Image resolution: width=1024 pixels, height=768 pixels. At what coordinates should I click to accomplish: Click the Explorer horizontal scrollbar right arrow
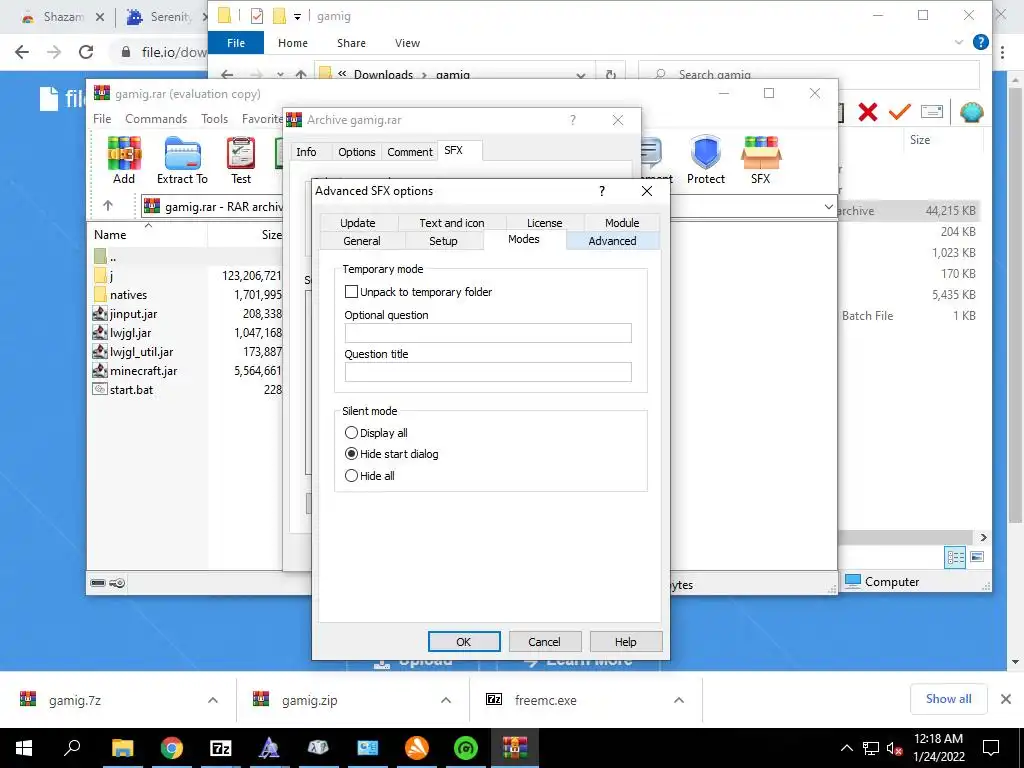point(984,537)
